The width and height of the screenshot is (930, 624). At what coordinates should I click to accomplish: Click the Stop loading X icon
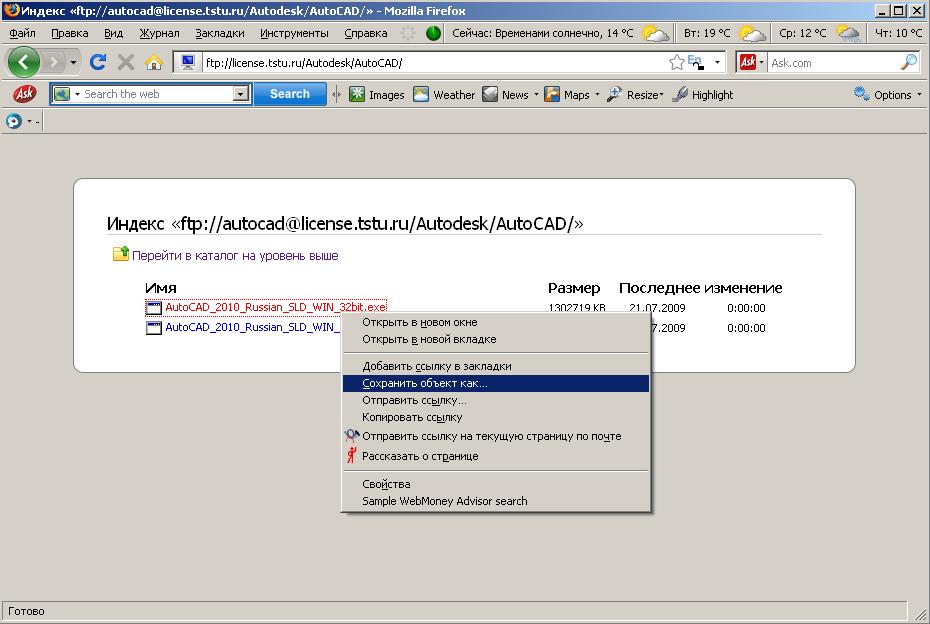(126, 62)
